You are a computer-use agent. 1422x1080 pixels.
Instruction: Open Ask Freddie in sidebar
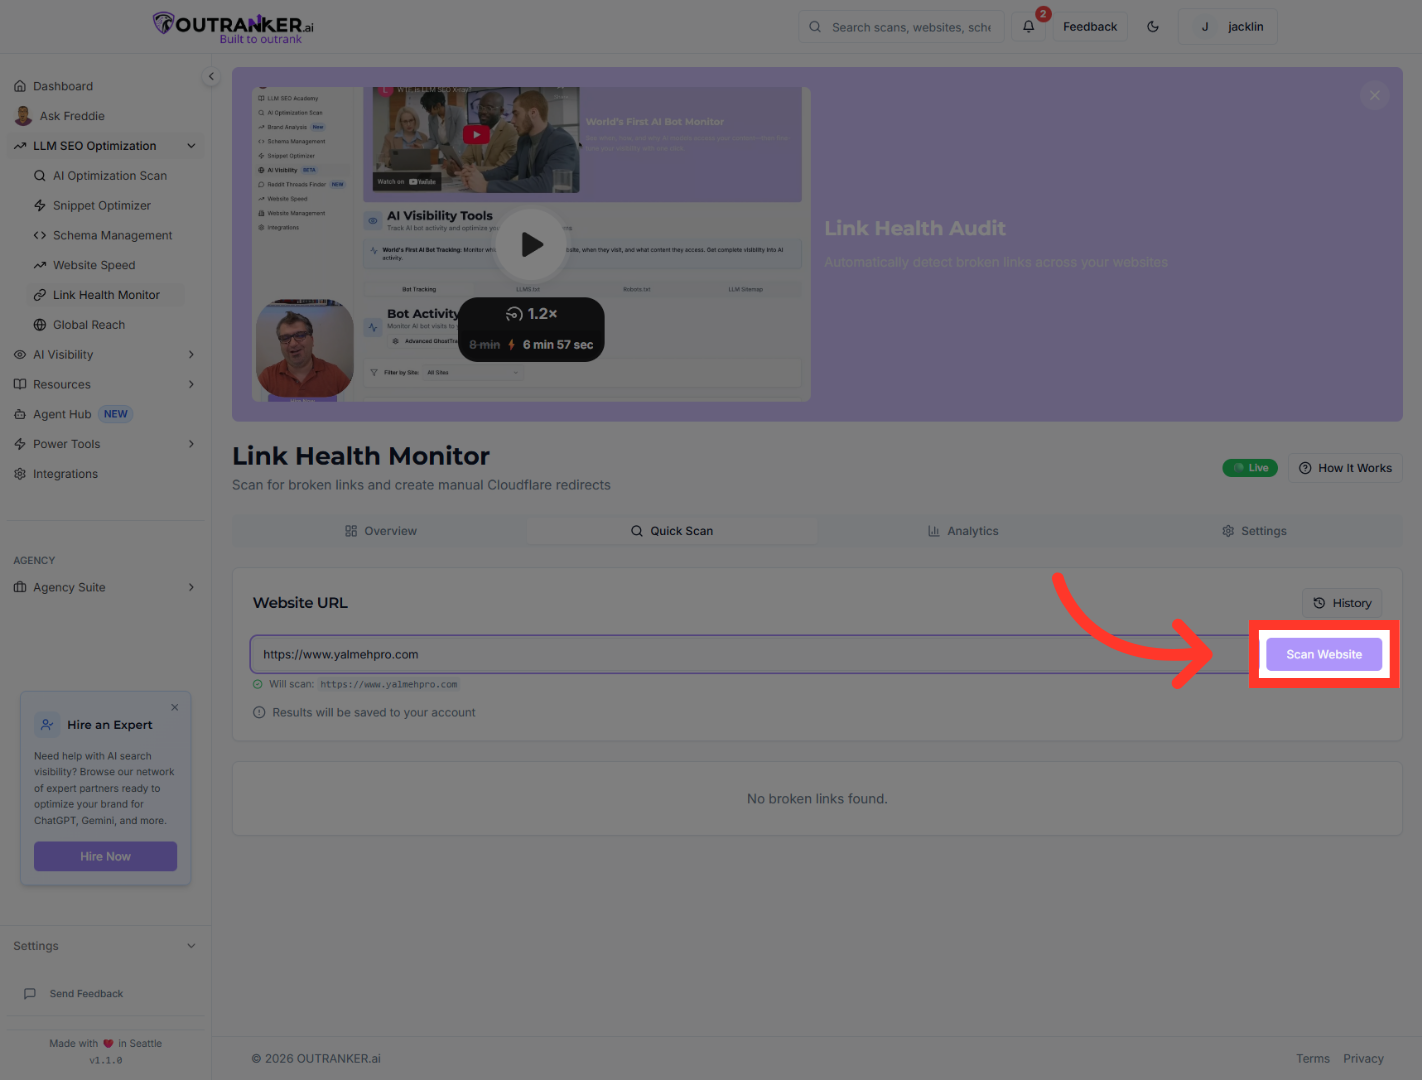click(x=72, y=116)
